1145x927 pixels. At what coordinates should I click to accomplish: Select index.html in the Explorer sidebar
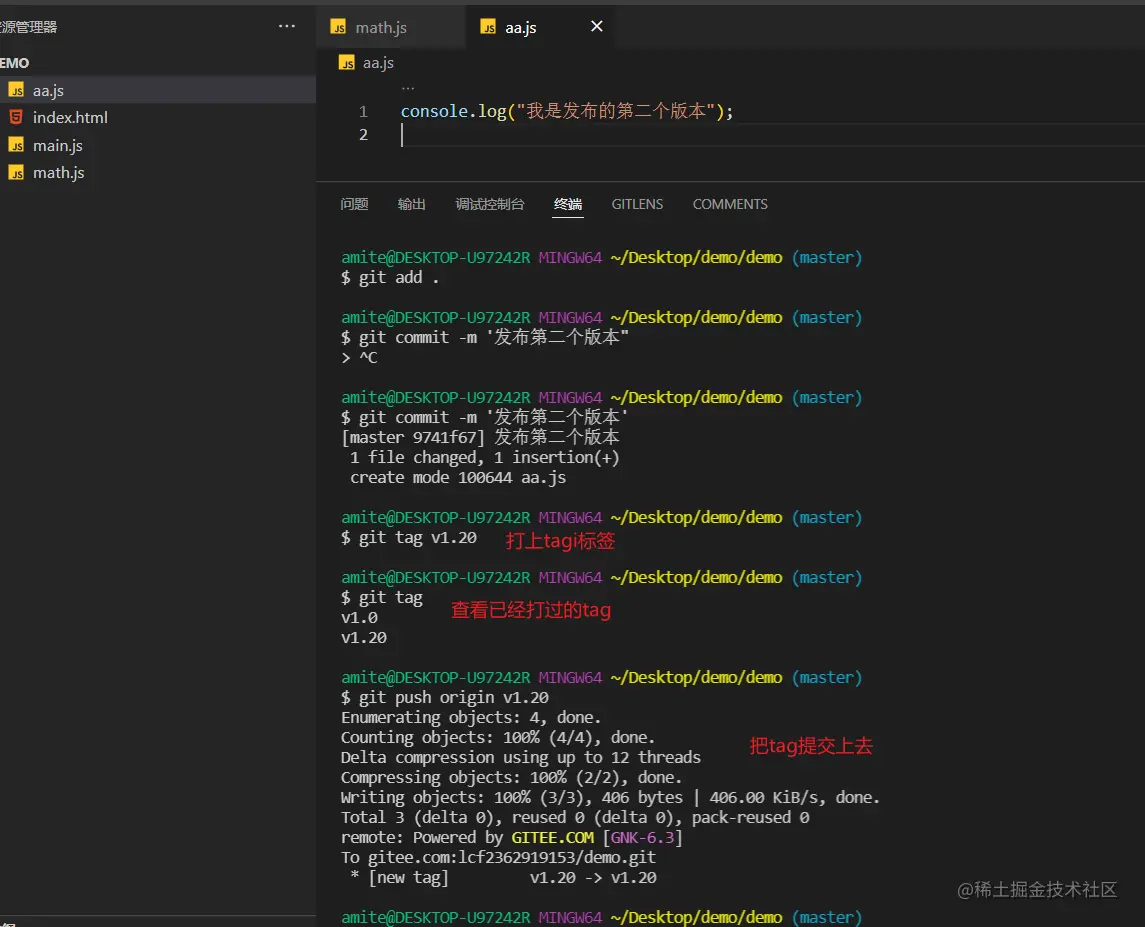[70, 117]
